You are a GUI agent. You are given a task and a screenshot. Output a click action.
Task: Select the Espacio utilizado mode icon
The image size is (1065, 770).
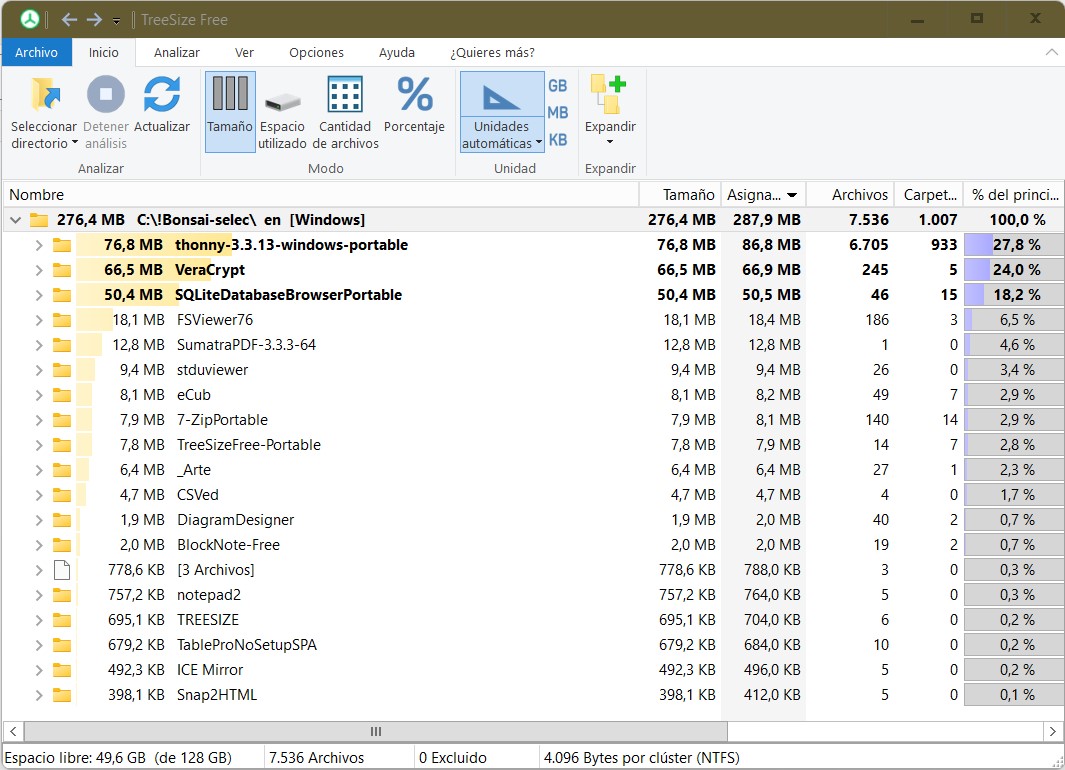tap(282, 102)
